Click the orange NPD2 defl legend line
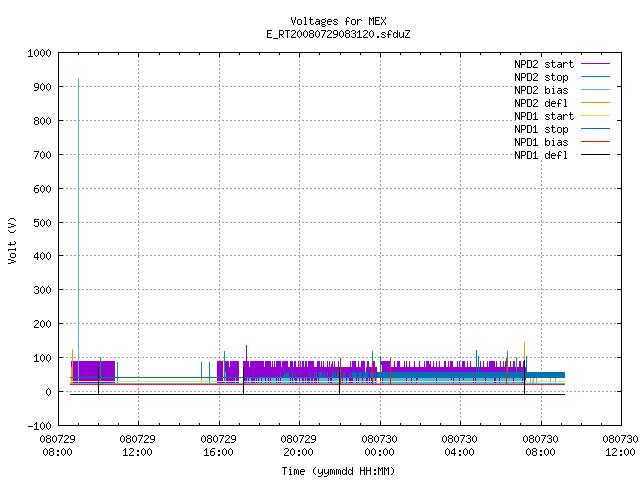Viewport: 640px width, 480px height. [596, 103]
